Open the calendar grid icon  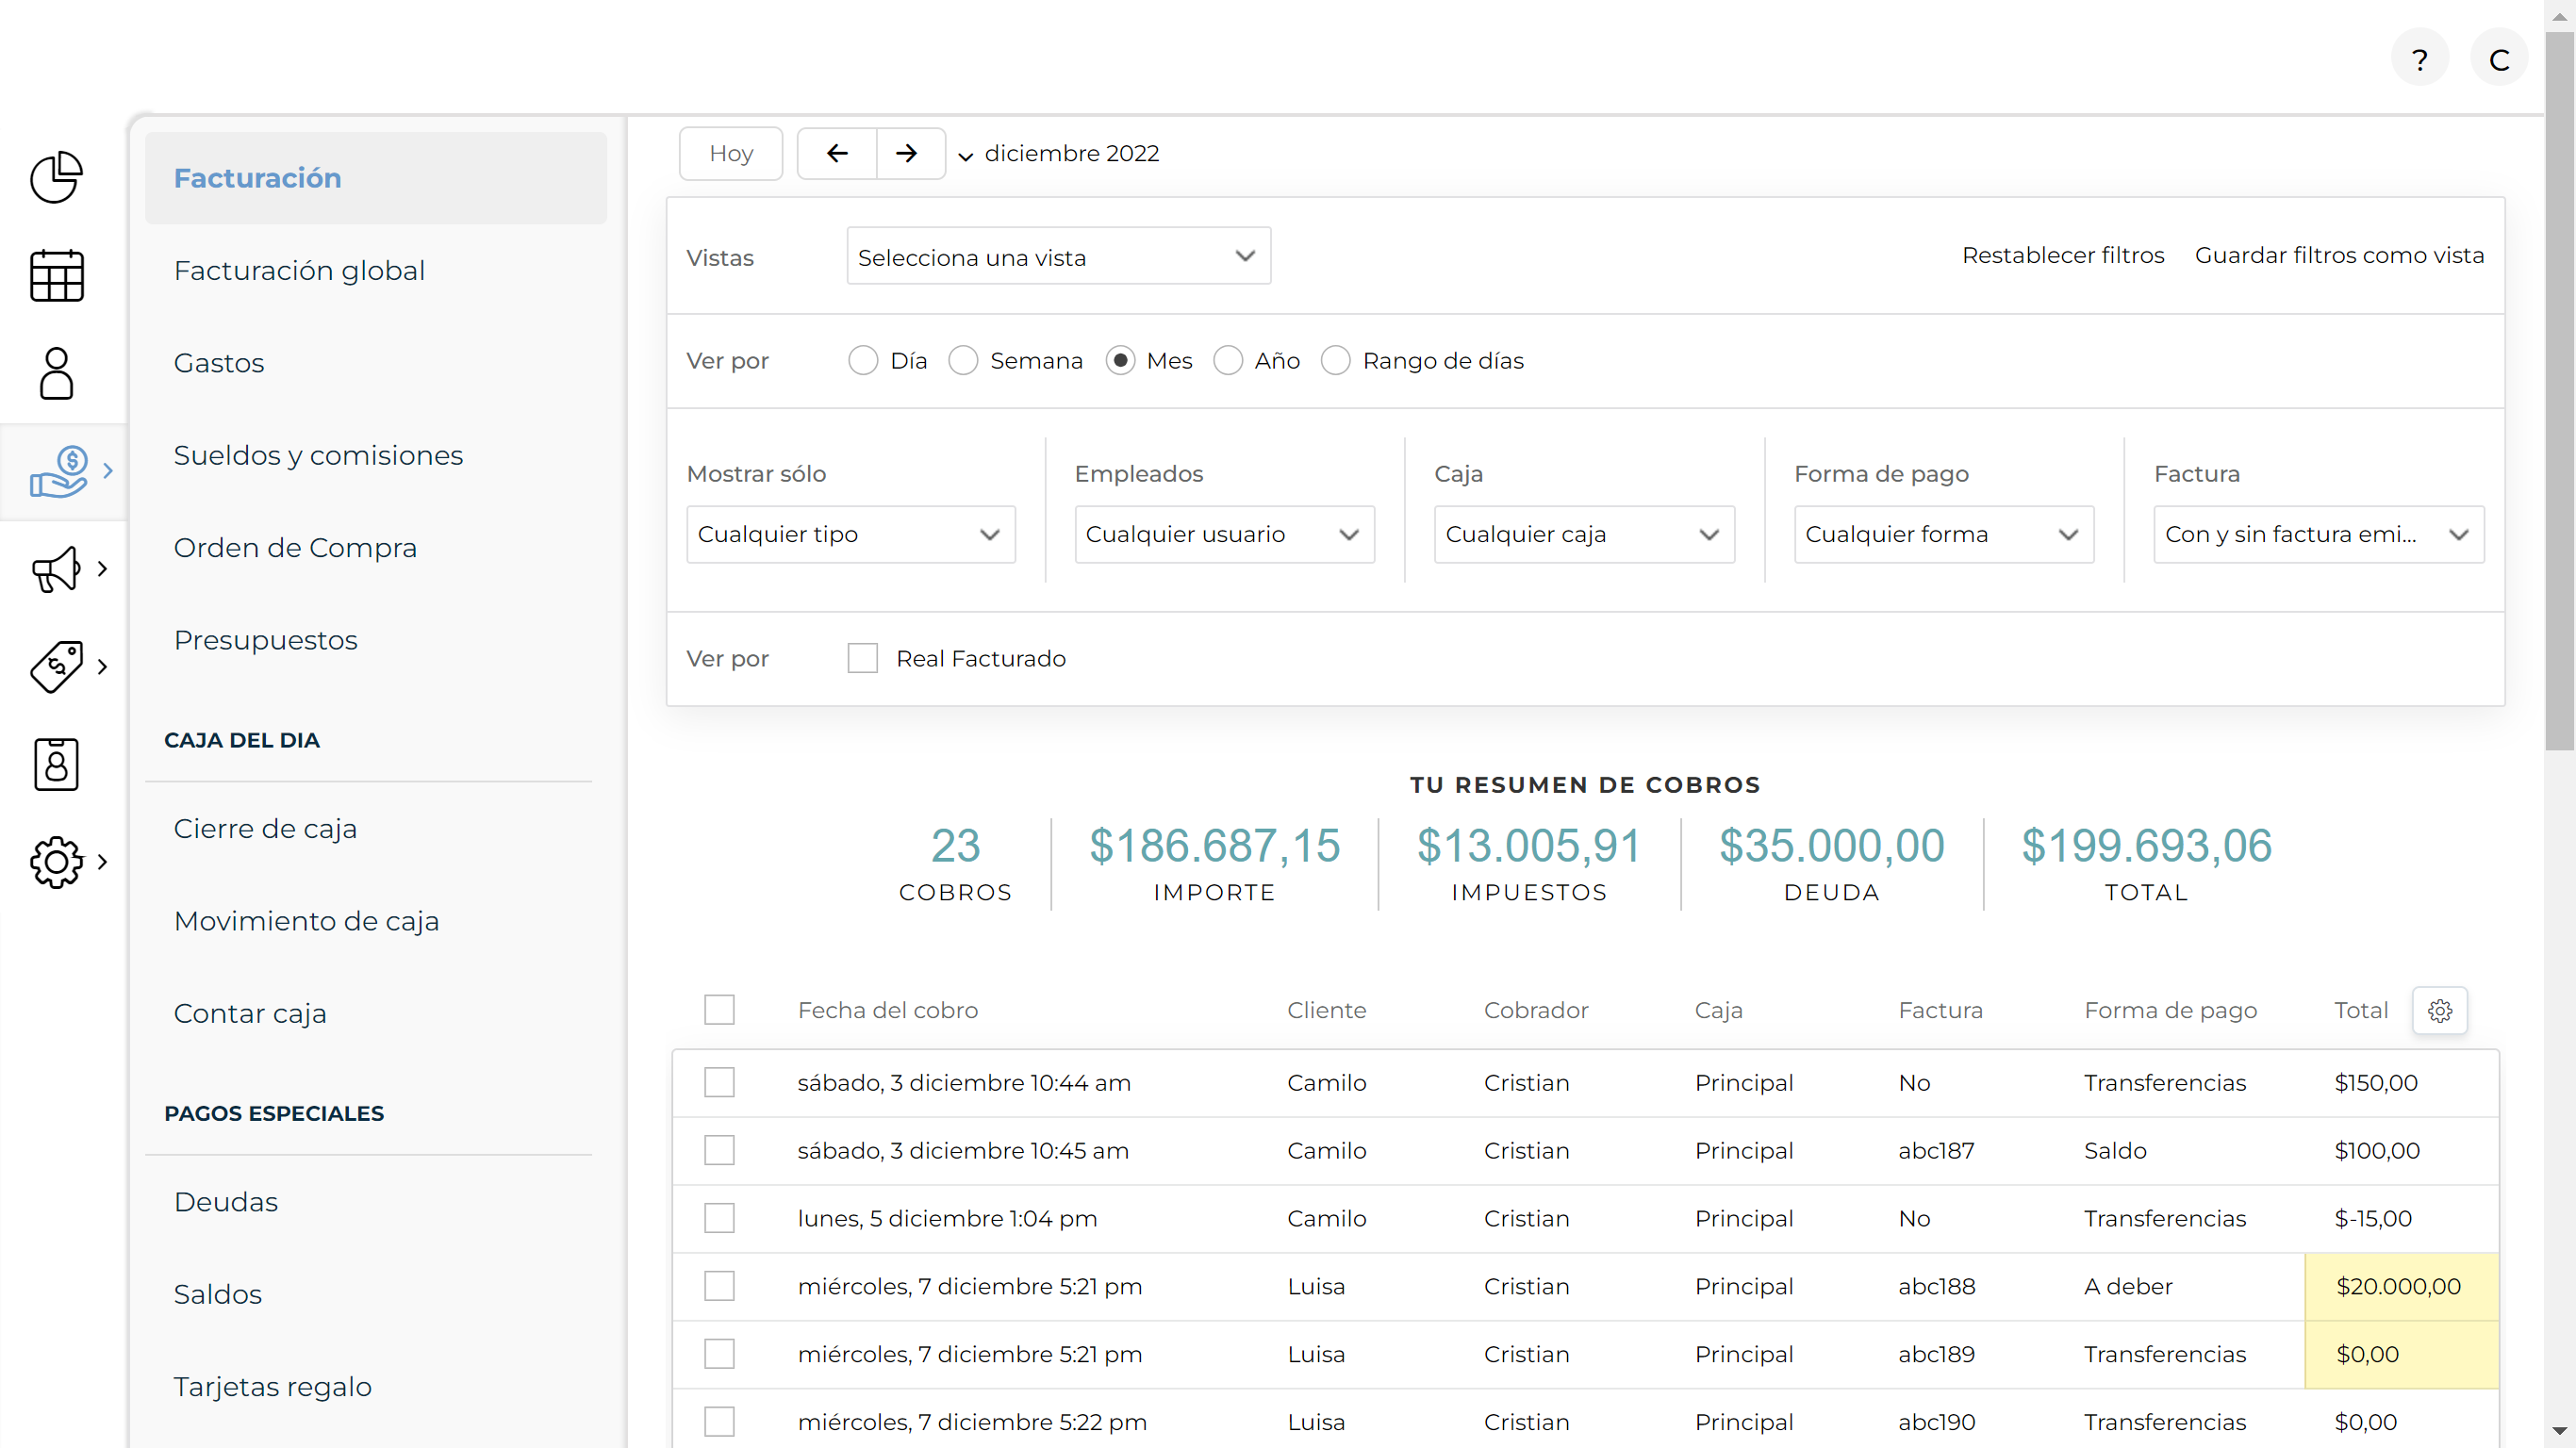[56, 275]
